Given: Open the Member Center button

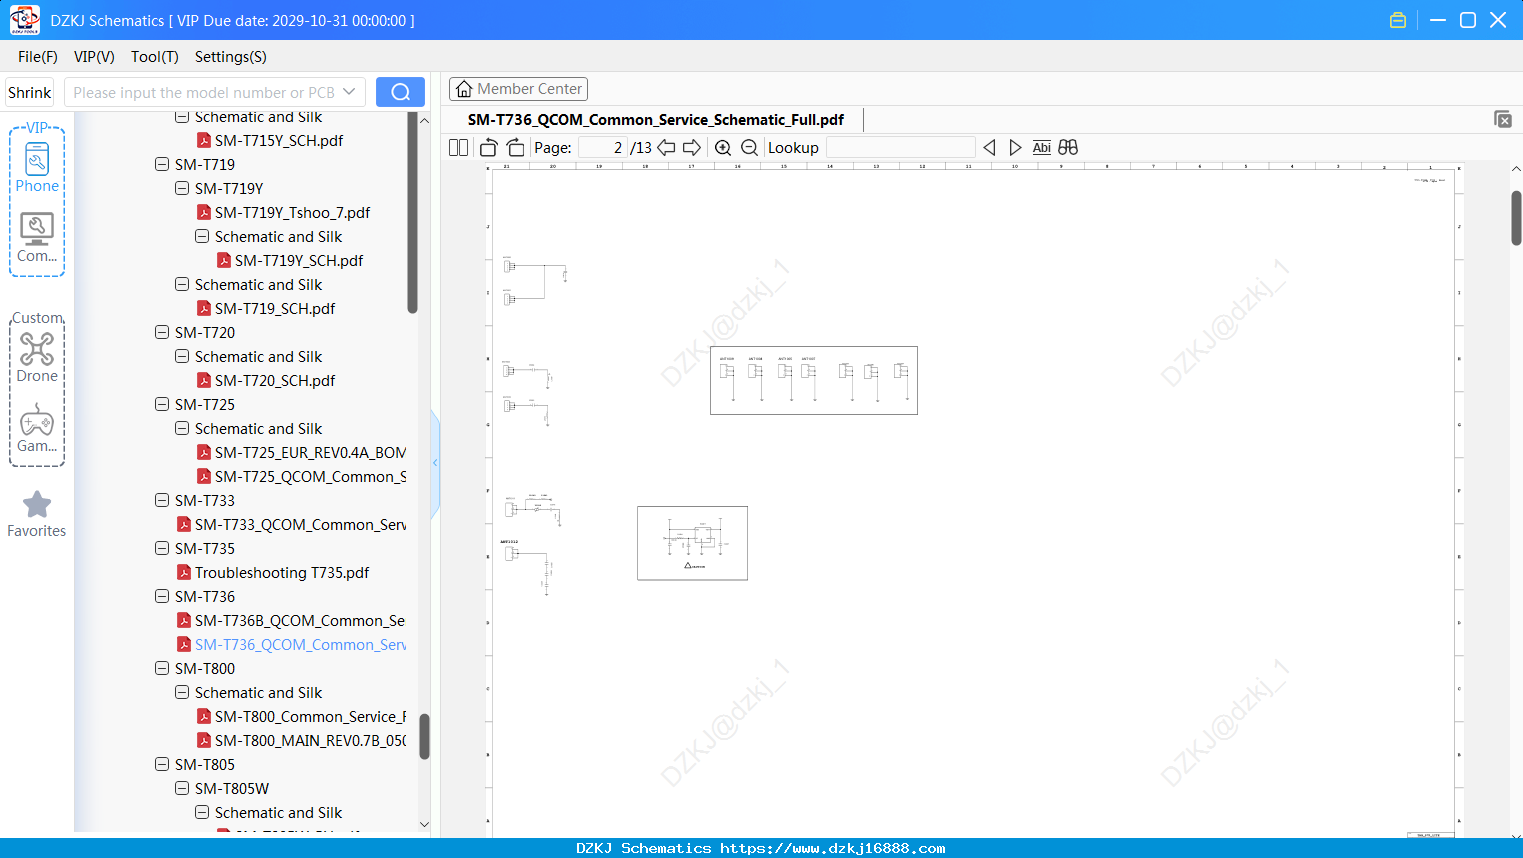Looking at the screenshot, I should click(518, 89).
